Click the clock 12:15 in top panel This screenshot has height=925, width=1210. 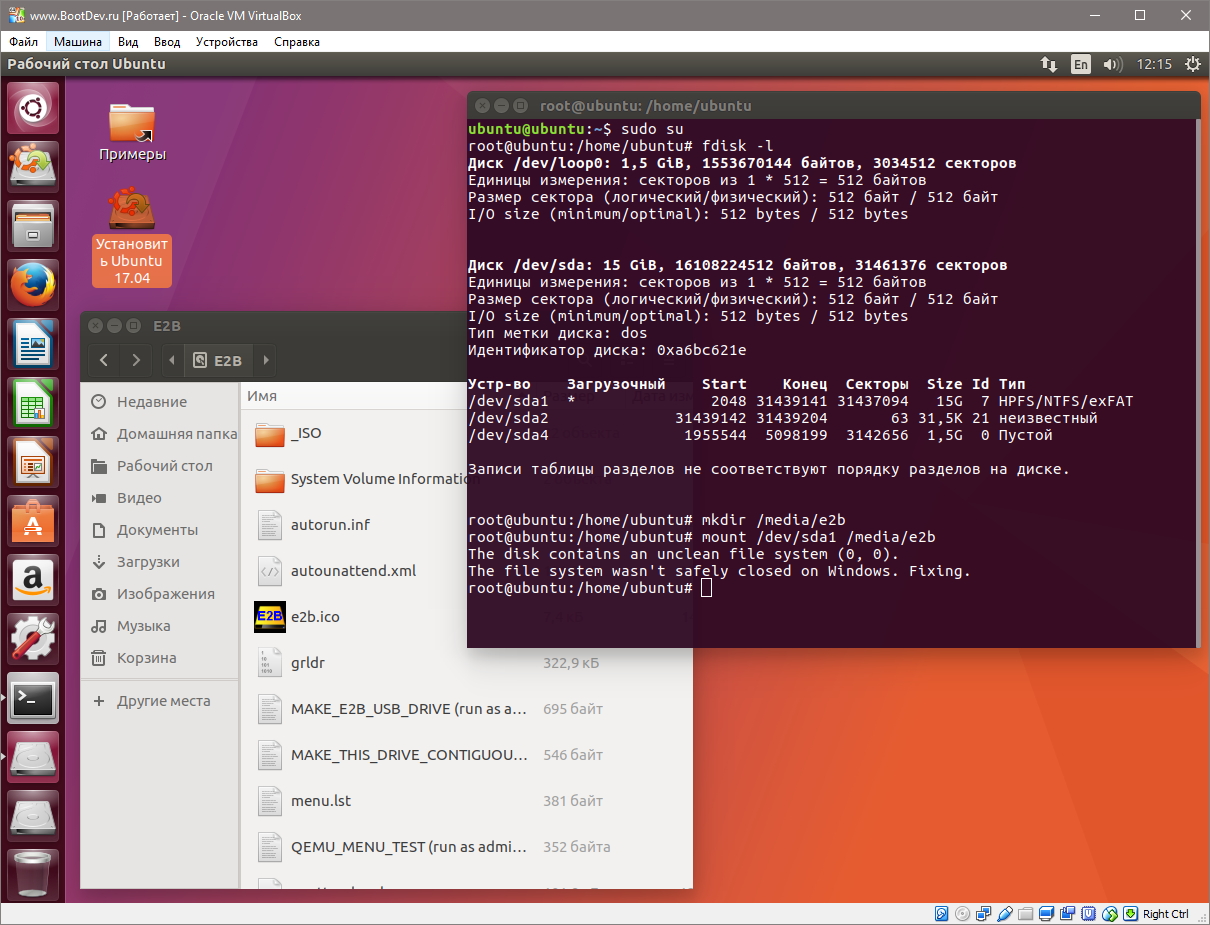click(x=1154, y=64)
